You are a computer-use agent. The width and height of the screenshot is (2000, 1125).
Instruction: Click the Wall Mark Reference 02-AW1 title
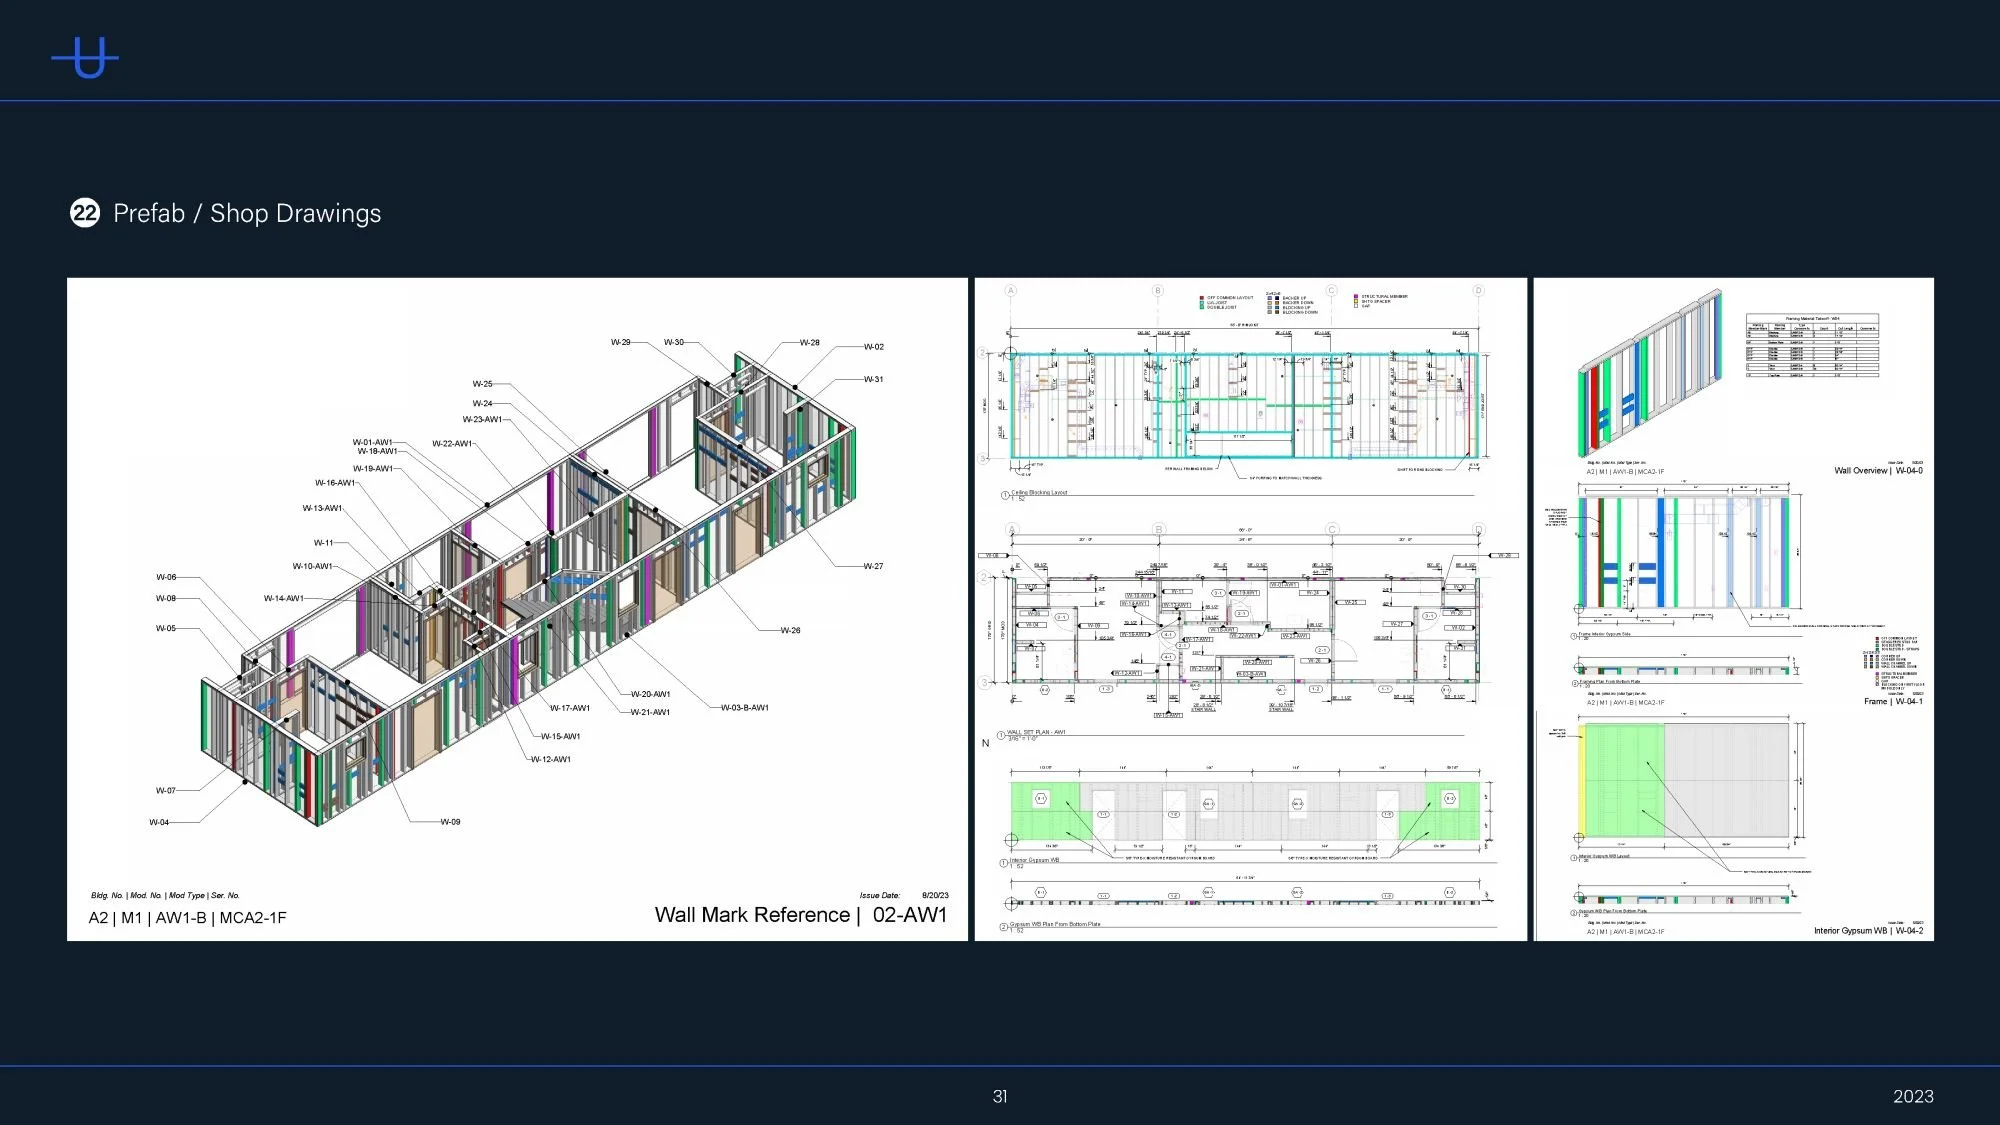[800, 915]
